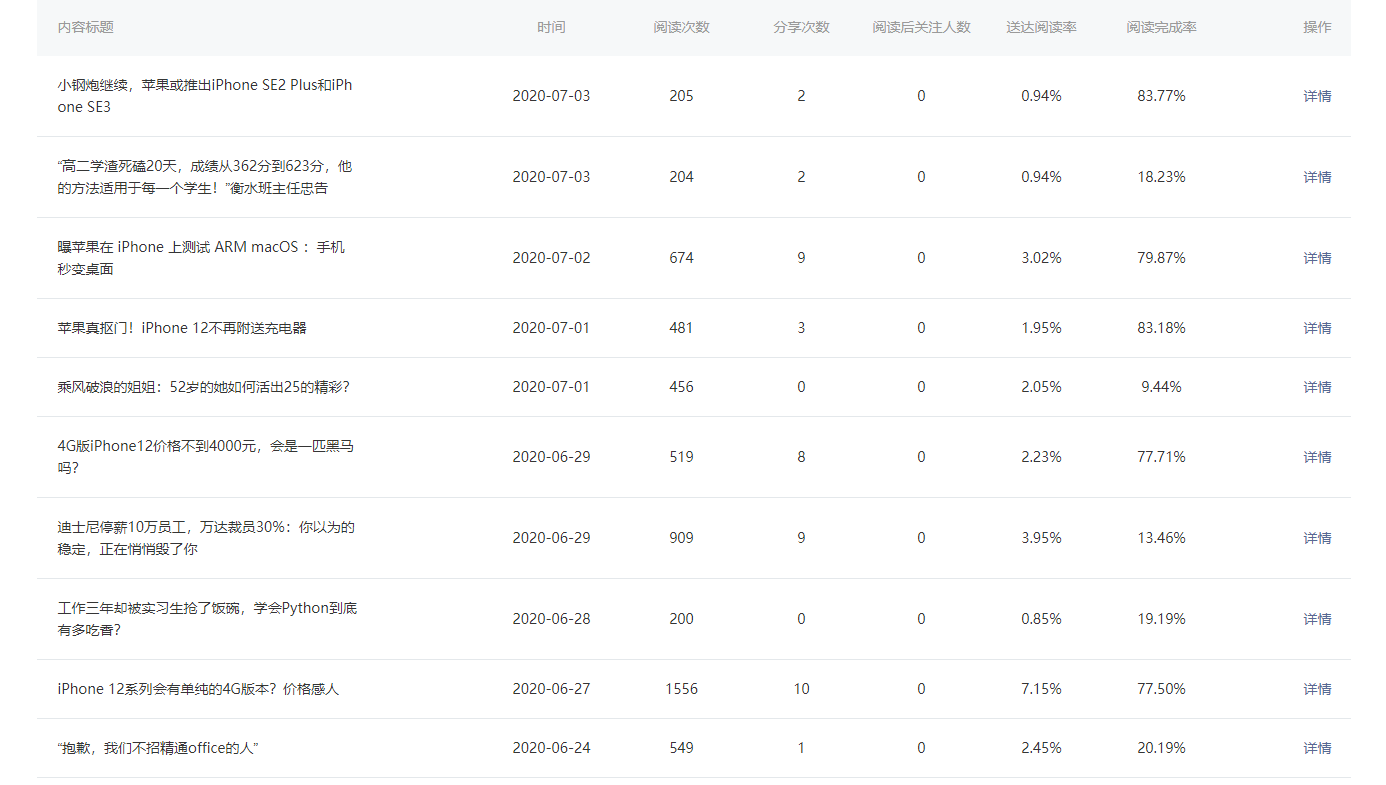Select title 工作三年却被实习生抢了饭碗

[207, 619]
